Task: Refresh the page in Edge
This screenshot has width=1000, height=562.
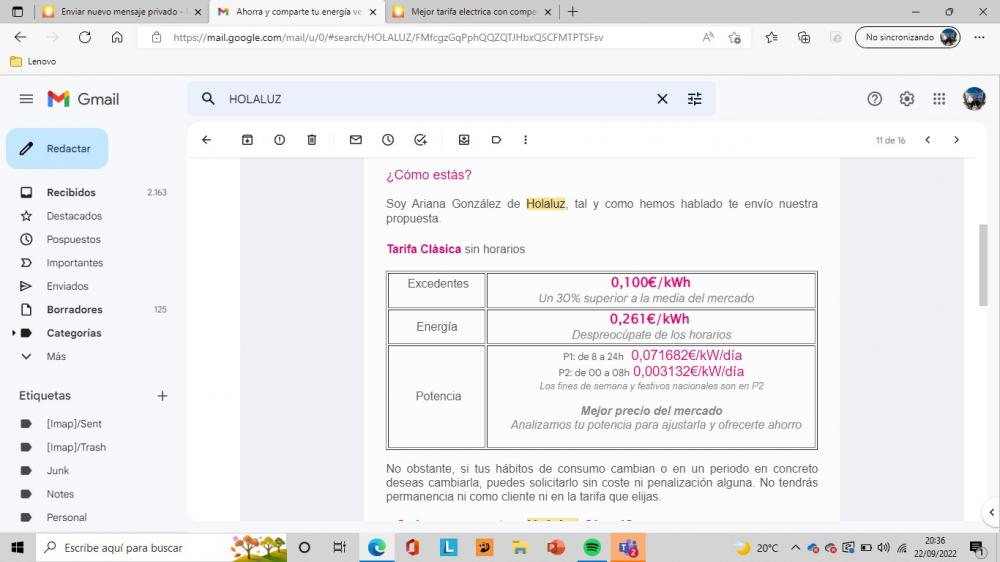Action: coord(85,37)
